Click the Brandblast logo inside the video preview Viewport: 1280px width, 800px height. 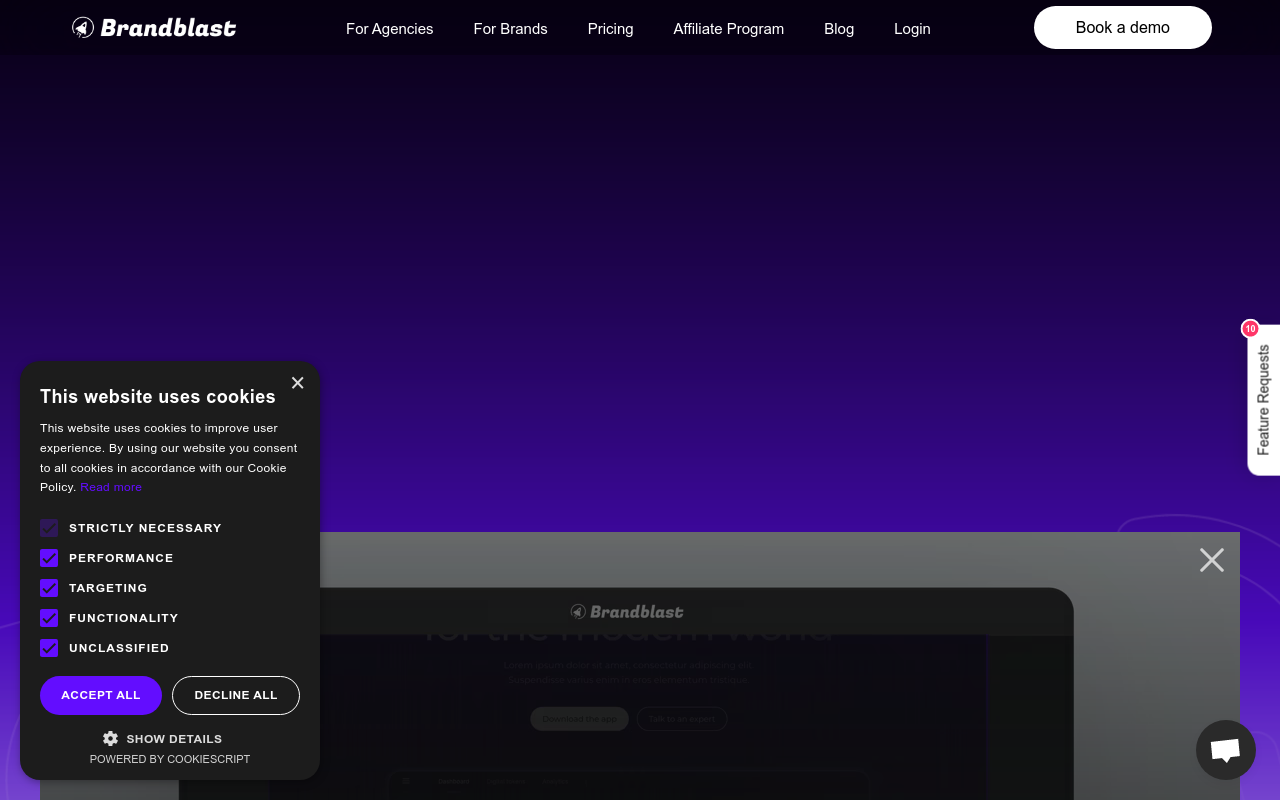coord(627,611)
